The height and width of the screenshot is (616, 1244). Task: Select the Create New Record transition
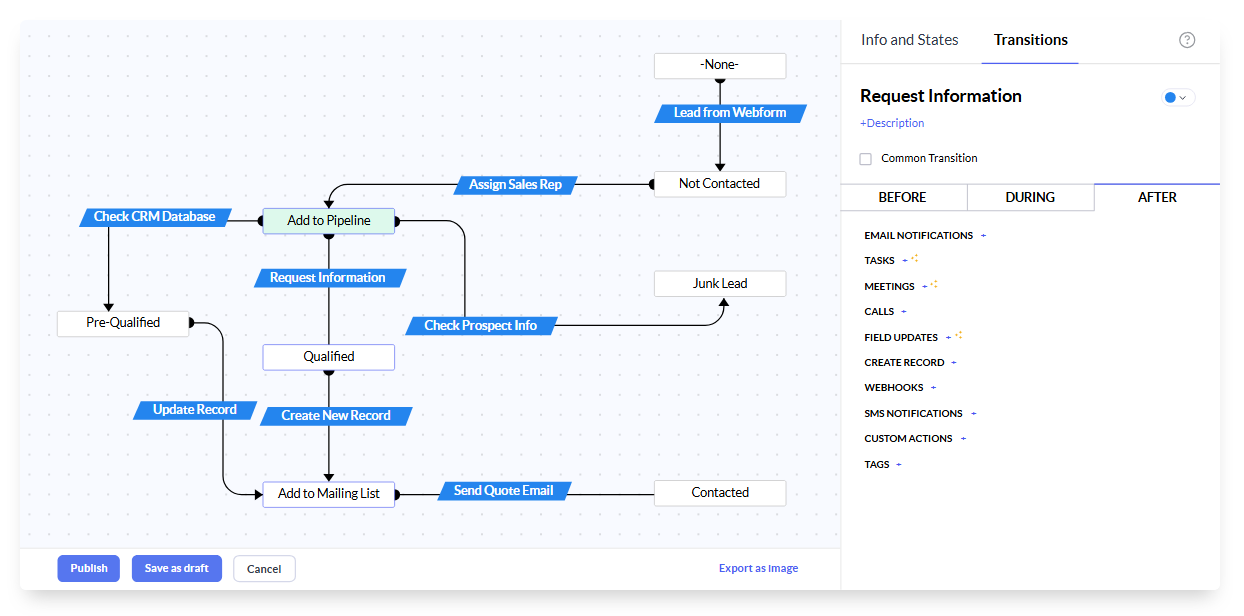click(x=336, y=416)
